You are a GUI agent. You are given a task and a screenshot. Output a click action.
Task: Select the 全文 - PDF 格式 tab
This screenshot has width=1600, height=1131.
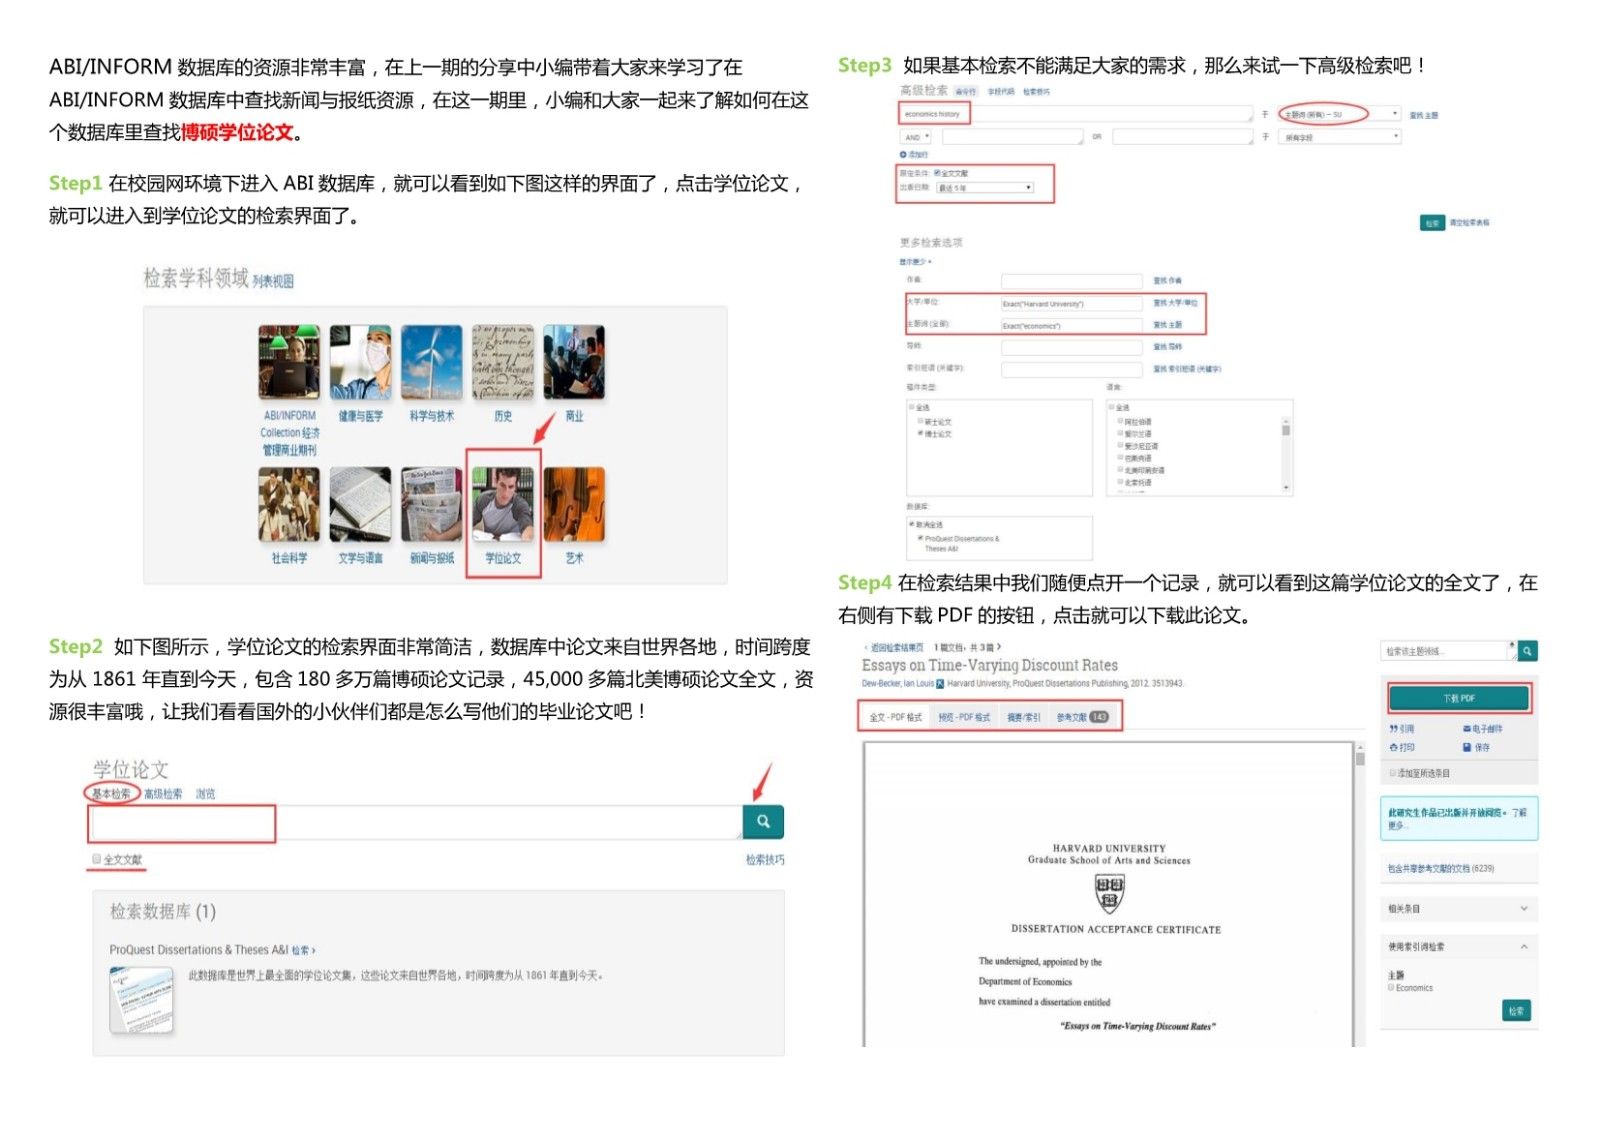895,717
